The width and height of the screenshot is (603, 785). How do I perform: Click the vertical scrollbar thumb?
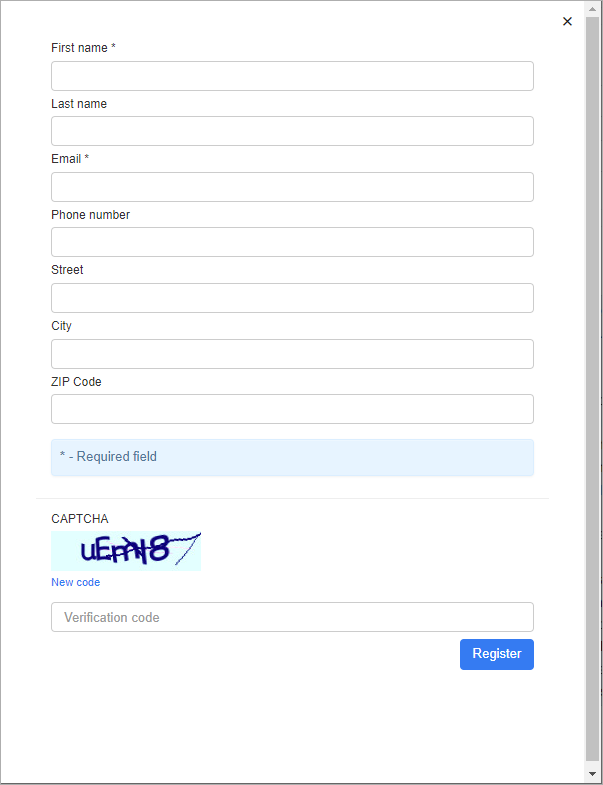[x=592, y=390]
